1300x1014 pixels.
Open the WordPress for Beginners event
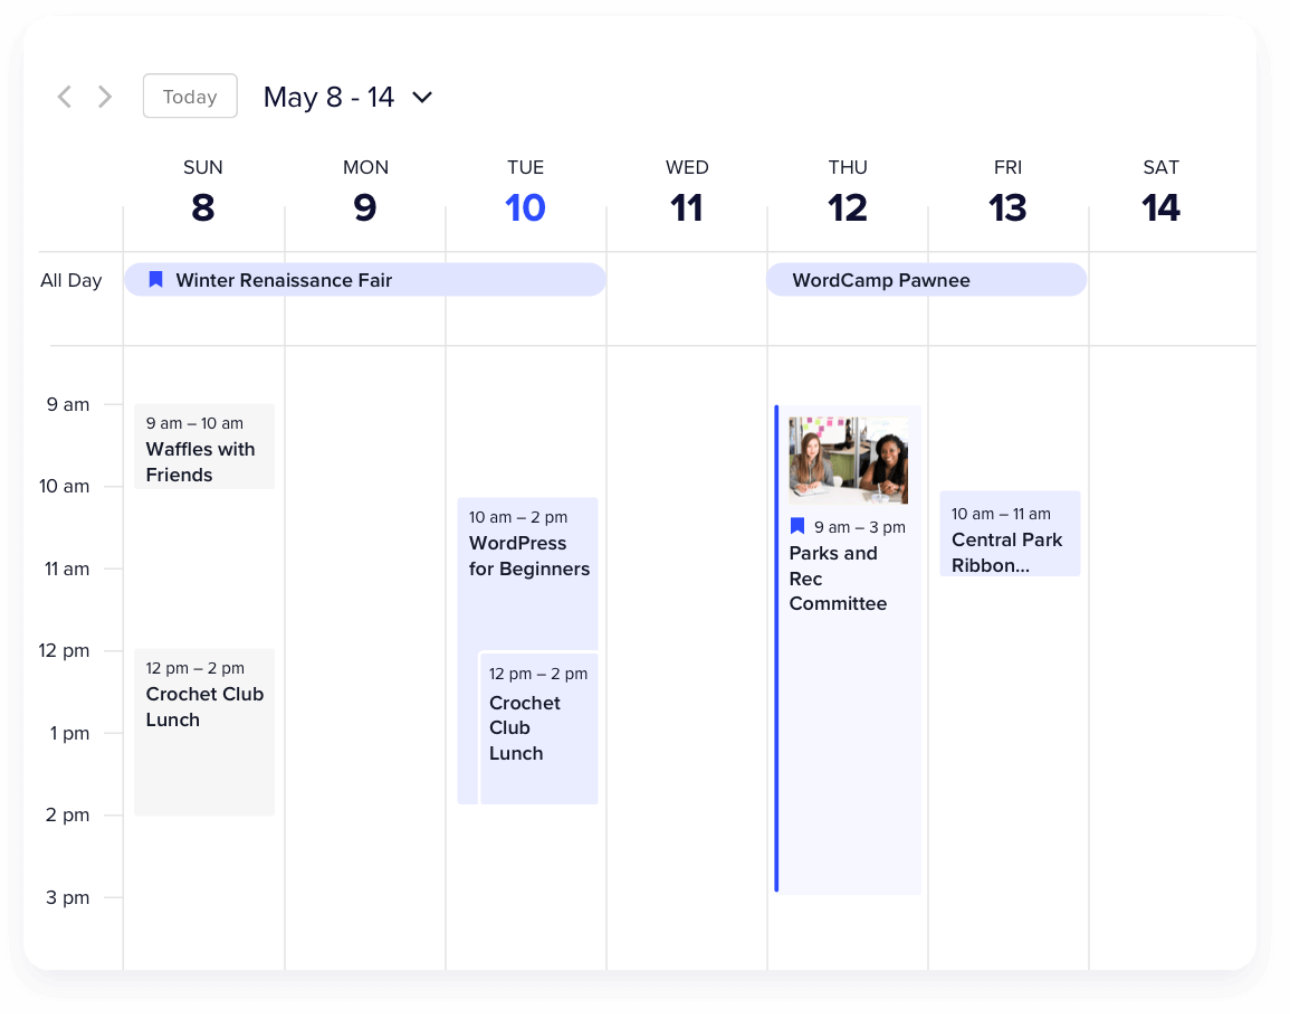pos(525,555)
